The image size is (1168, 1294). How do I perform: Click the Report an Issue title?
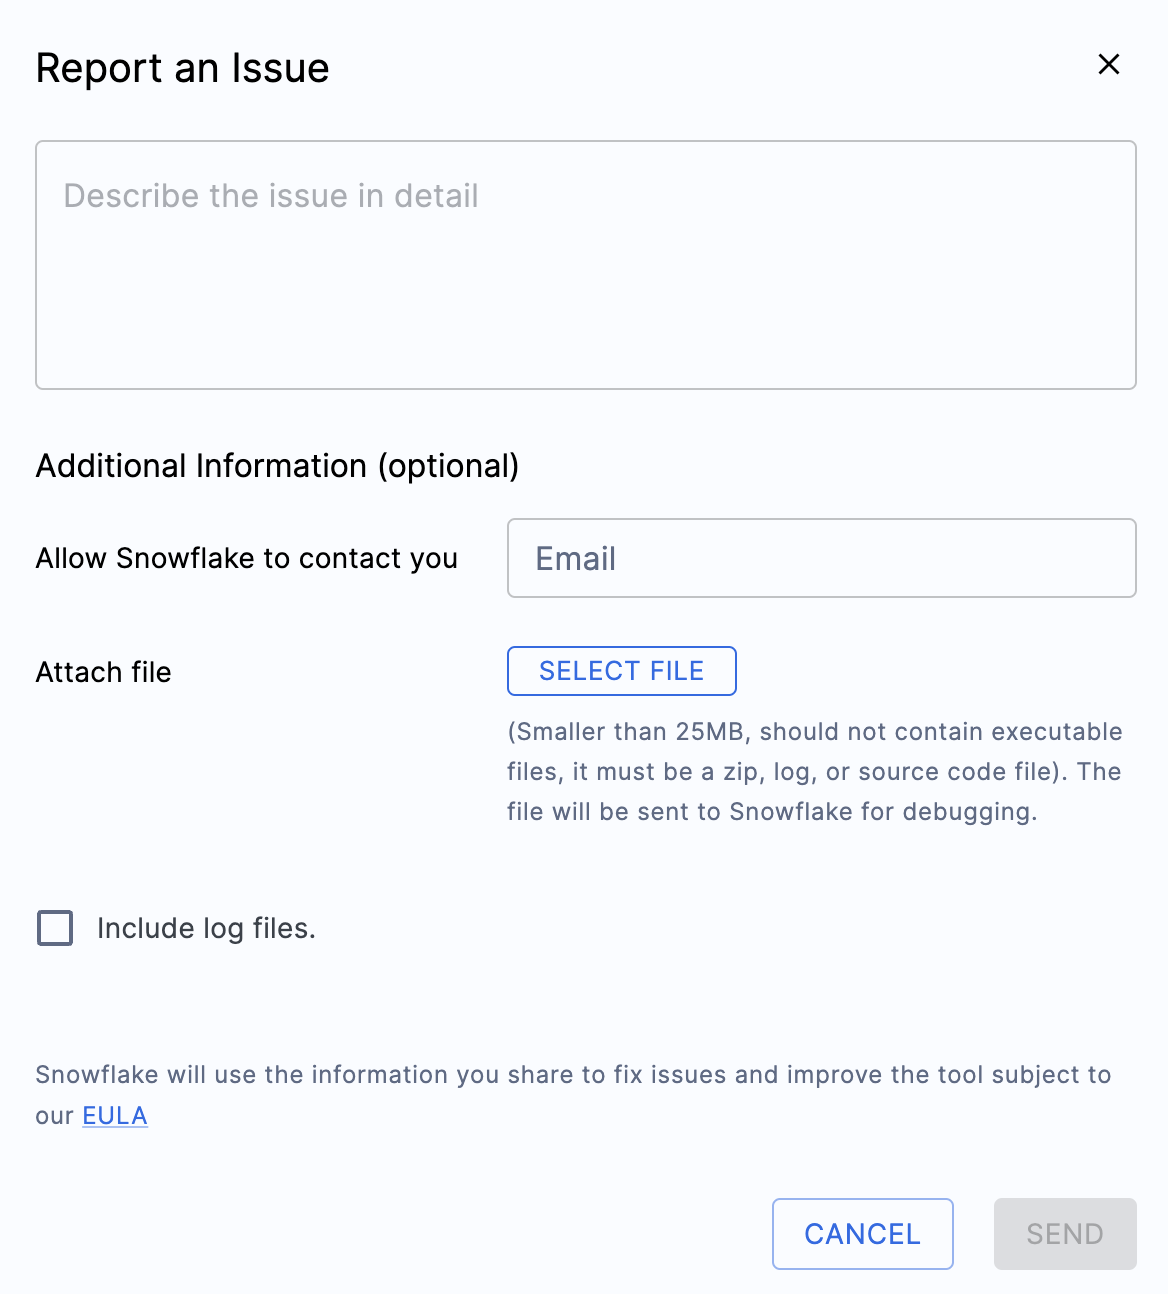(x=182, y=68)
